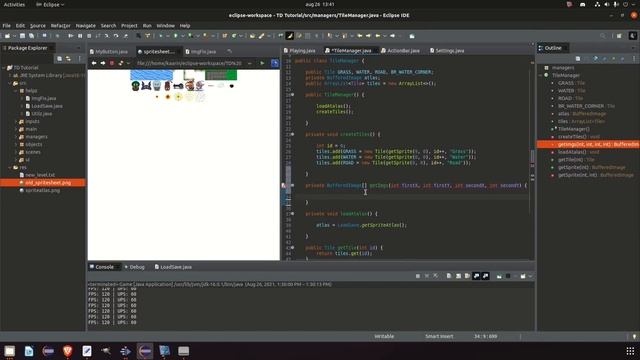Collapse the TileManager class in Outline
Image resolution: width=640 pixels, height=360 pixels.
click(540, 76)
